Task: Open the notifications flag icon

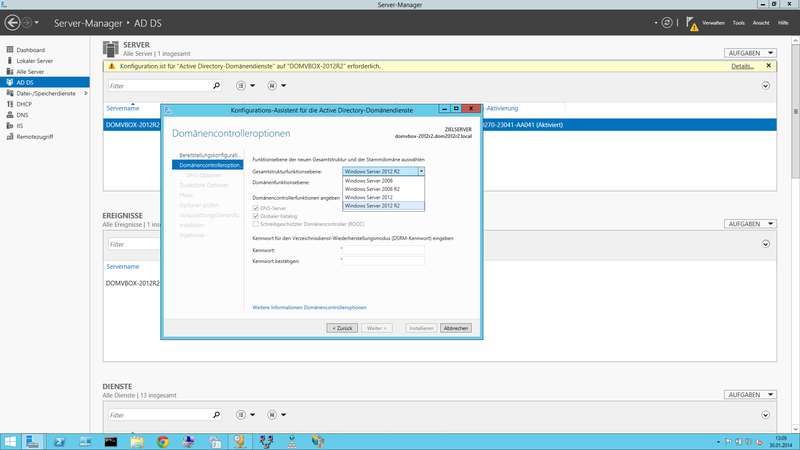Action: pyautogui.click(x=688, y=21)
